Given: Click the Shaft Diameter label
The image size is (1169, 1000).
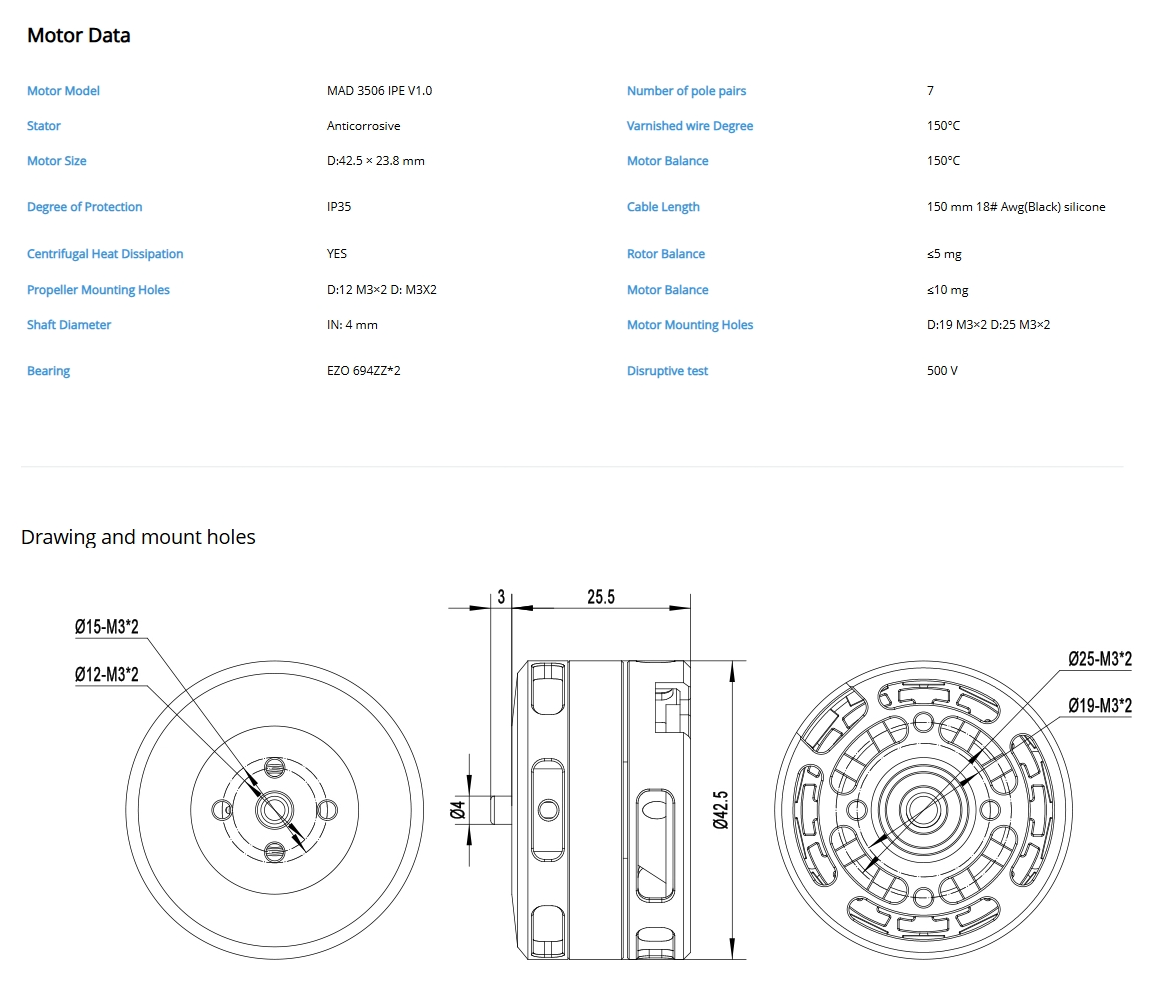Looking at the screenshot, I should (69, 325).
